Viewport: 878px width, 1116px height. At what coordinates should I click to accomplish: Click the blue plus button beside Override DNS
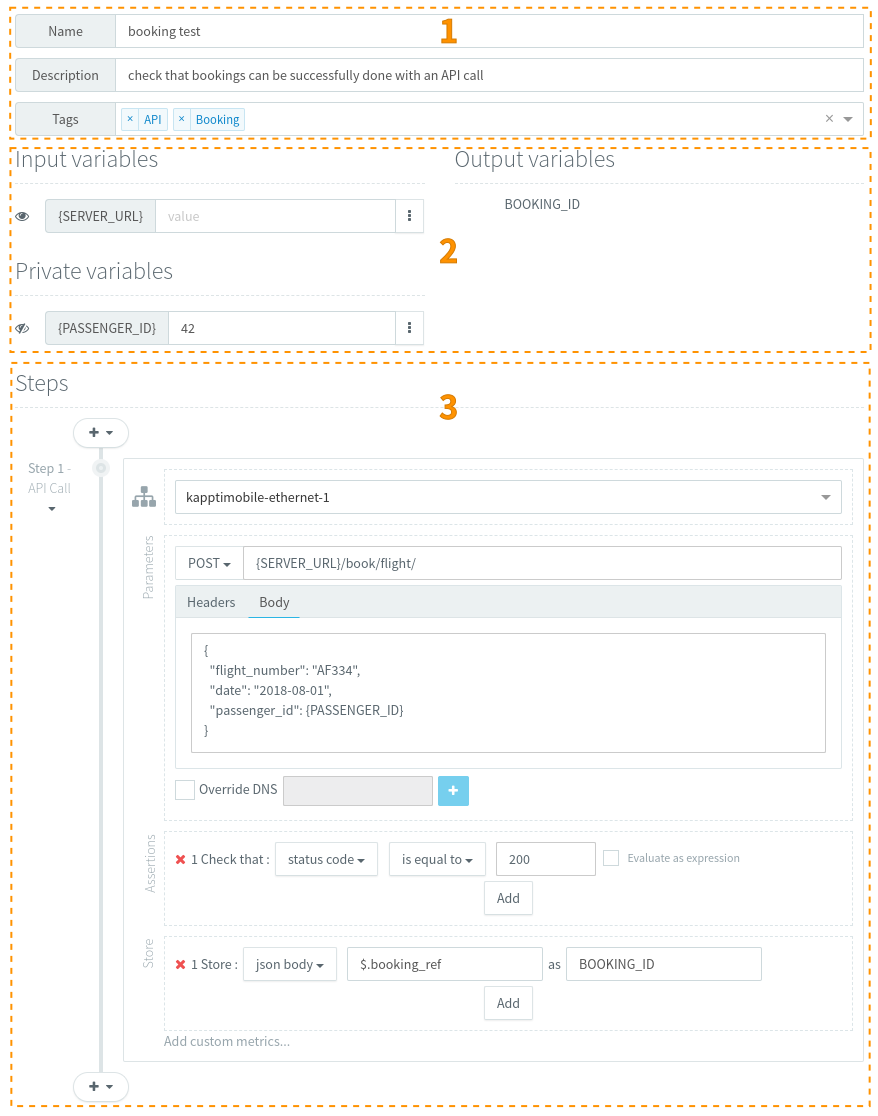coord(453,790)
